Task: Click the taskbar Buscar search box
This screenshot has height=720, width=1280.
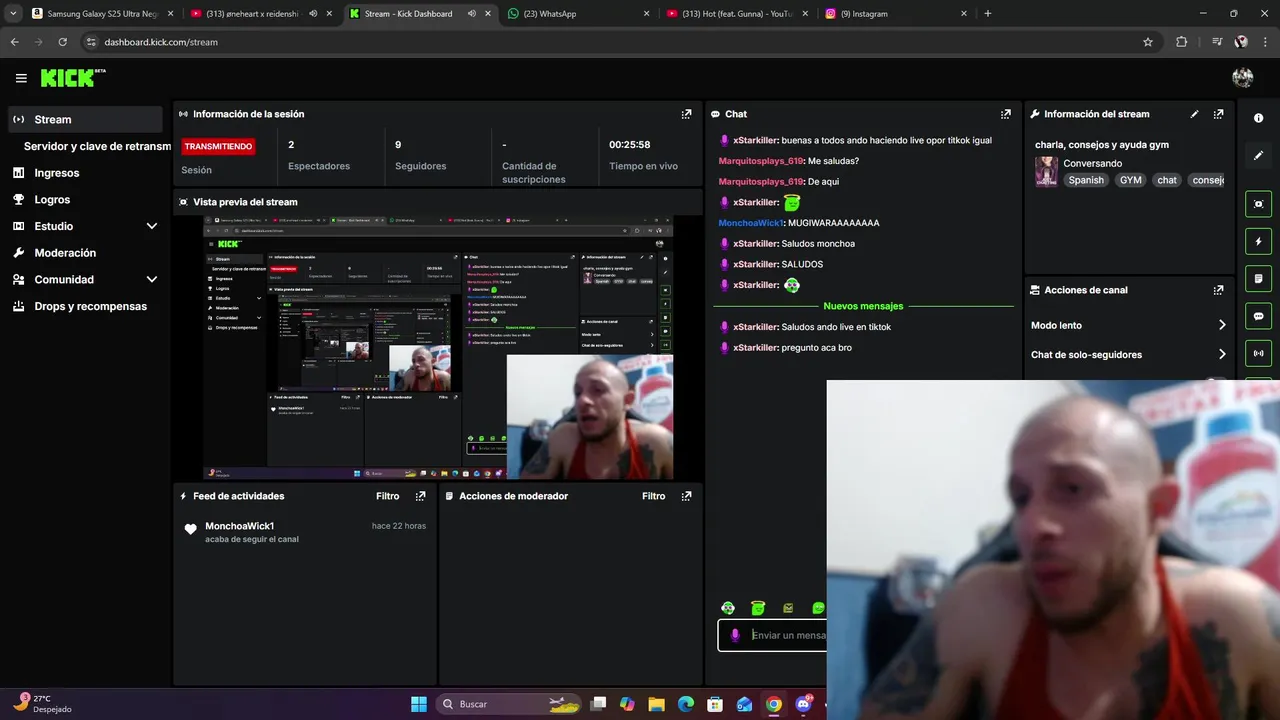Action: [510, 704]
